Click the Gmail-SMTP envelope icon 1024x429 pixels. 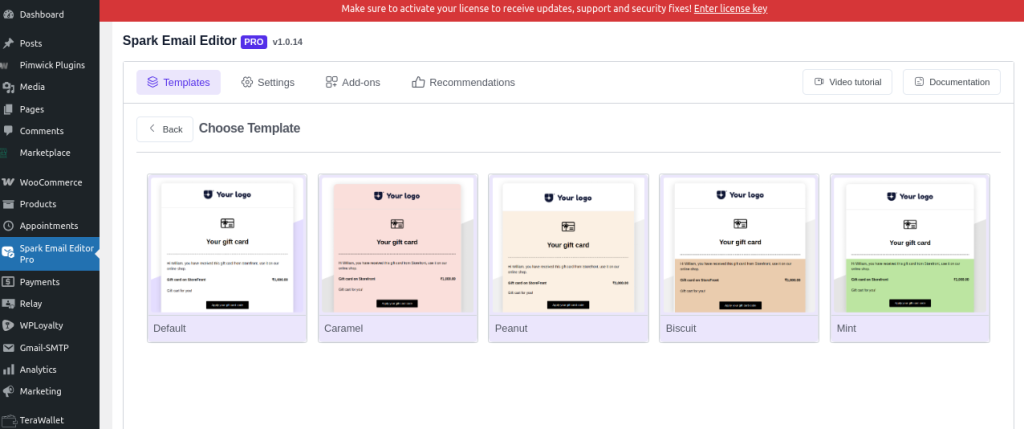[x=8, y=348]
